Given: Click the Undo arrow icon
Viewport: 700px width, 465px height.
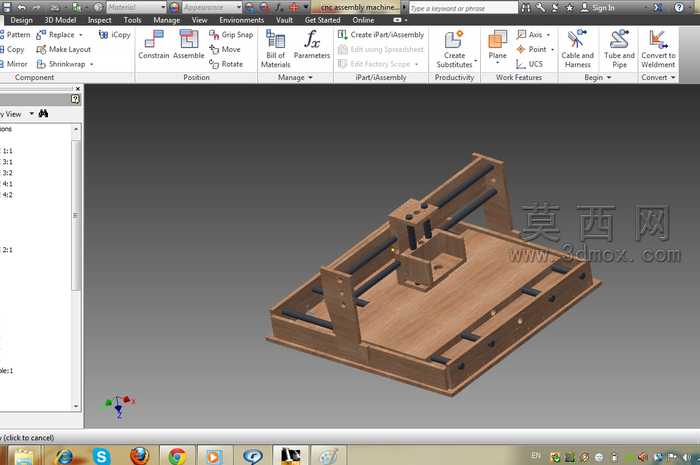Looking at the screenshot, I should [x=21, y=7].
